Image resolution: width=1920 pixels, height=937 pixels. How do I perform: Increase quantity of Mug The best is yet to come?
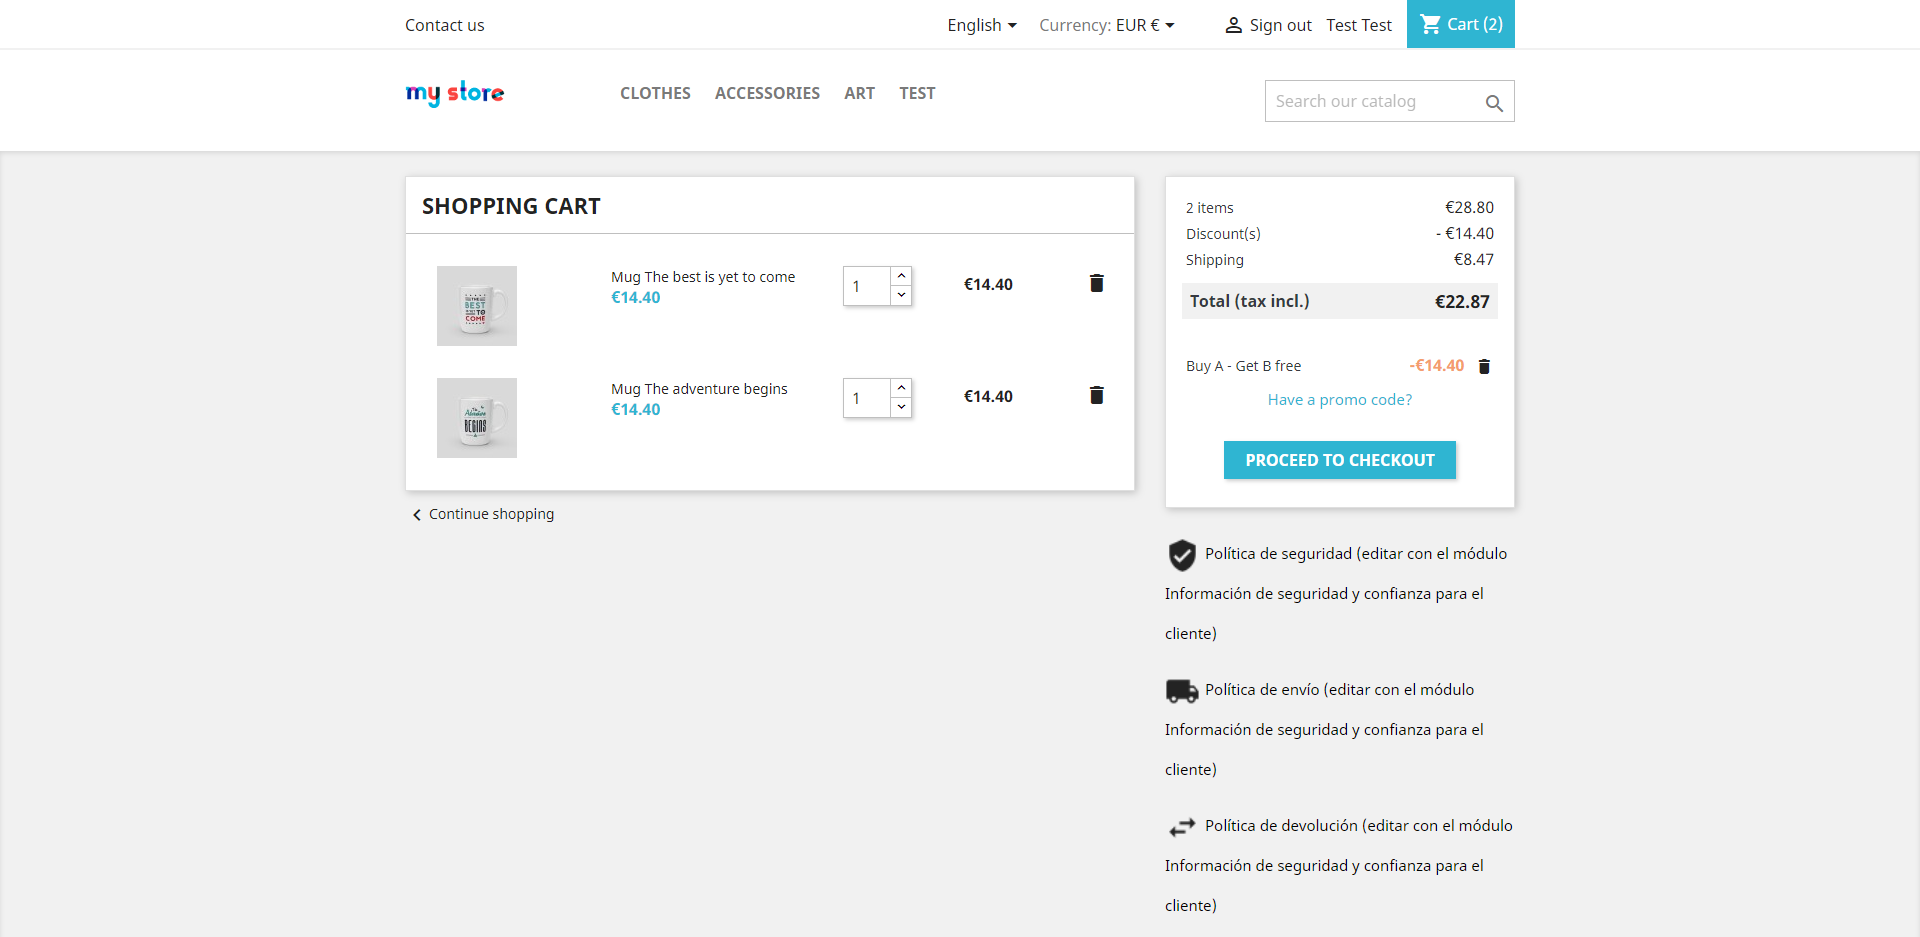coord(901,276)
